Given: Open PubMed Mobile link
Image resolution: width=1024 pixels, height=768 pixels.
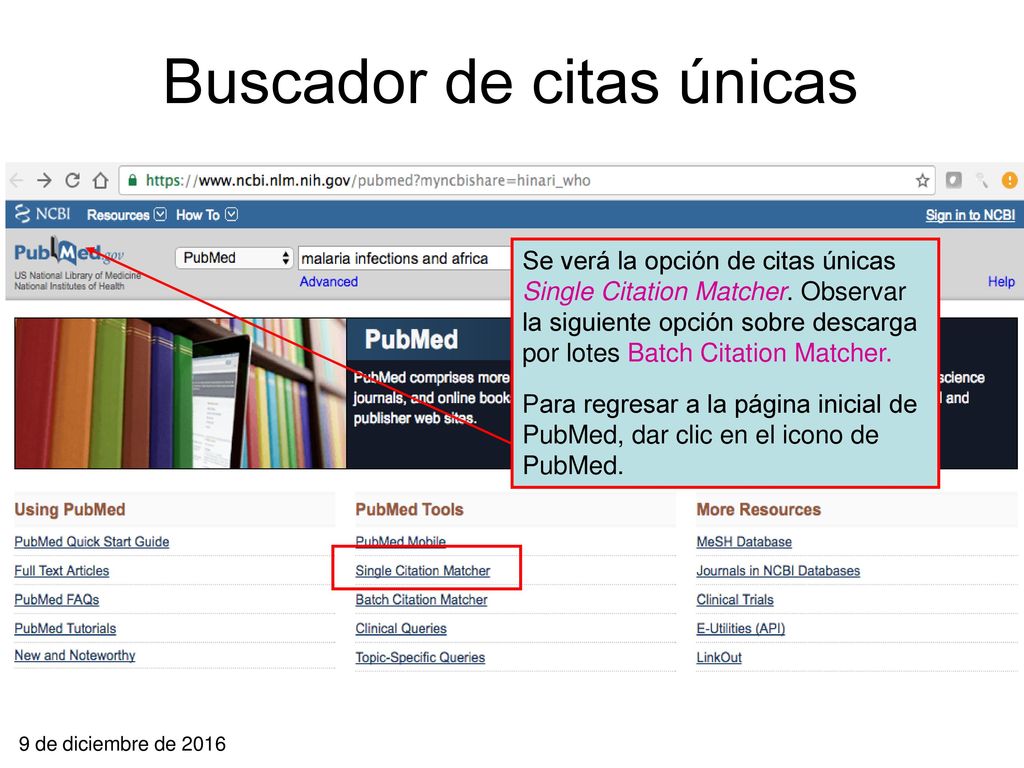Looking at the screenshot, I should [400, 541].
